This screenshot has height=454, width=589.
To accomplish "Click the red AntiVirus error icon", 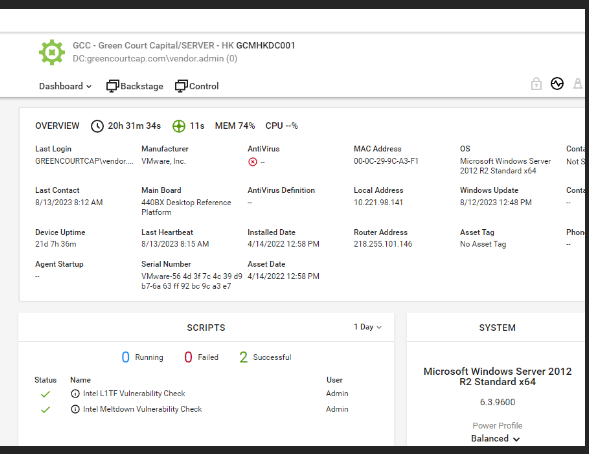I will (252, 162).
